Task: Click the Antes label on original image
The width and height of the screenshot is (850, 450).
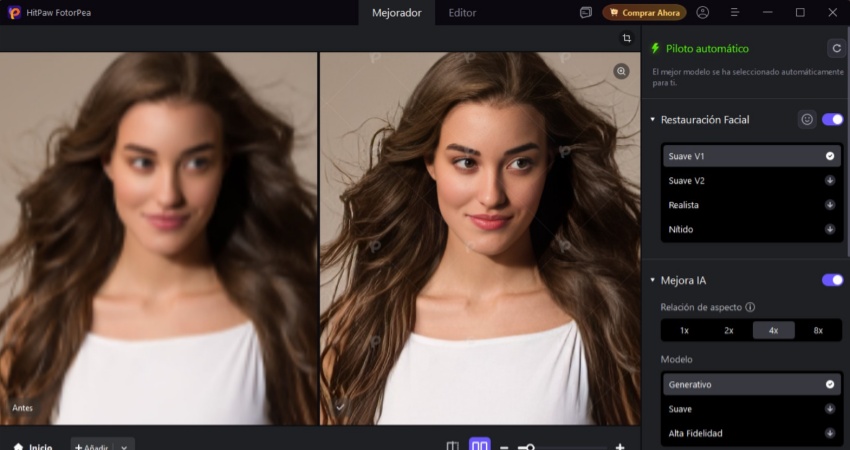Action: pos(23,408)
